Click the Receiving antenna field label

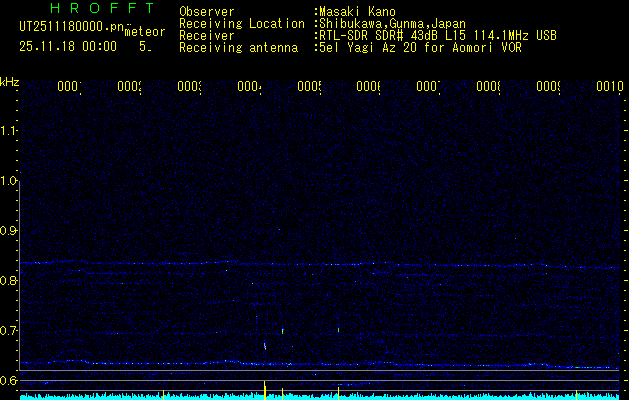click(238, 47)
